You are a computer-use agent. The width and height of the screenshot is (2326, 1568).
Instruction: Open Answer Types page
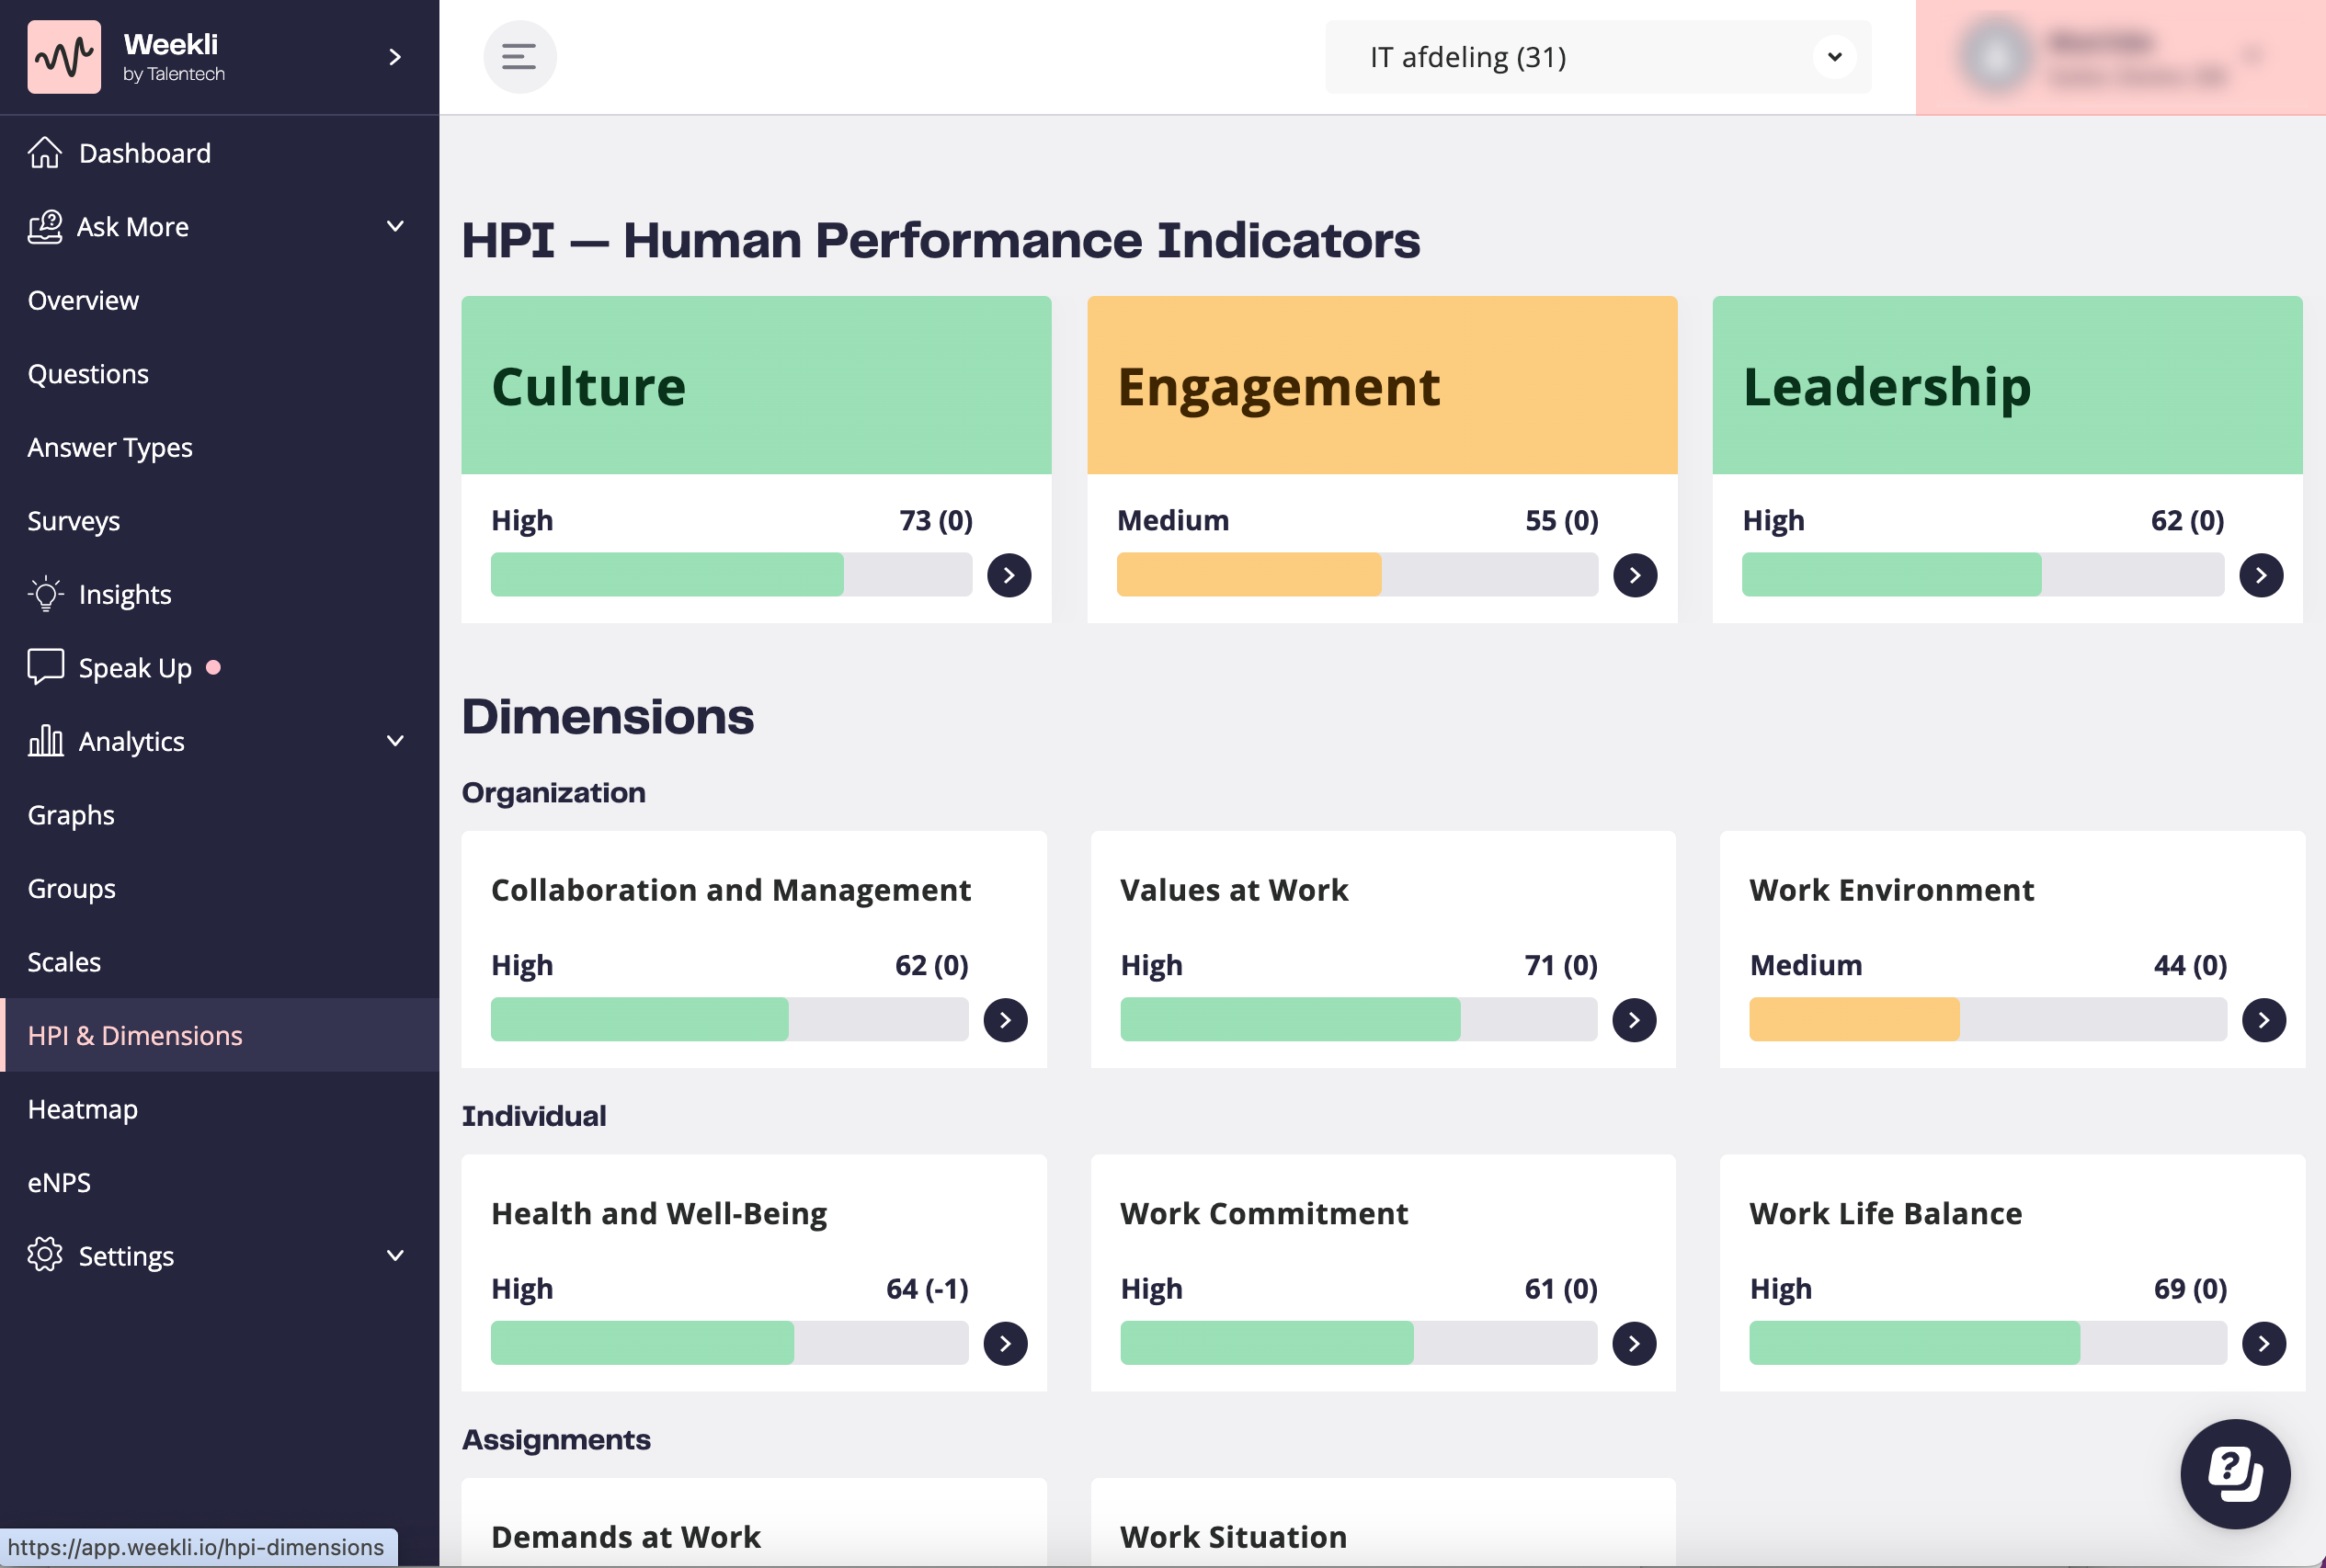(x=110, y=448)
